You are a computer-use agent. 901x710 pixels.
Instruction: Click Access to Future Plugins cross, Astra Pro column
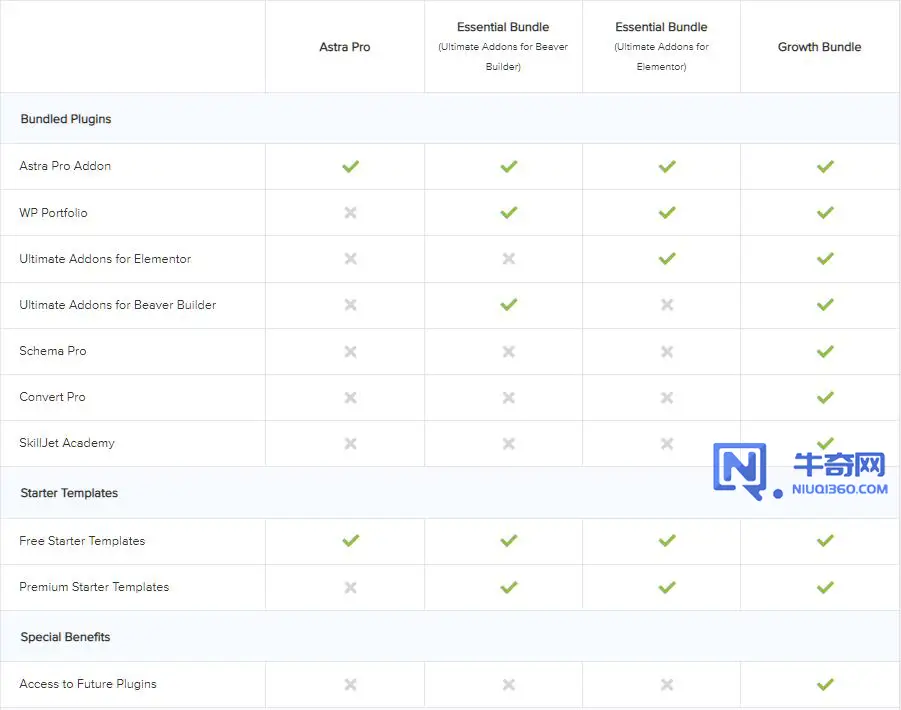click(351, 685)
